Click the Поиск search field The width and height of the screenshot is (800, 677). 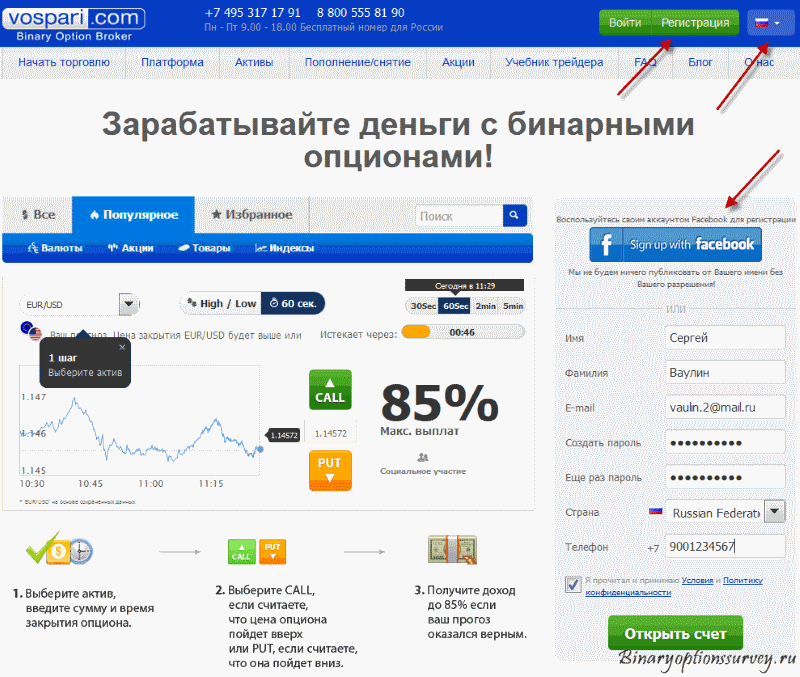click(459, 216)
